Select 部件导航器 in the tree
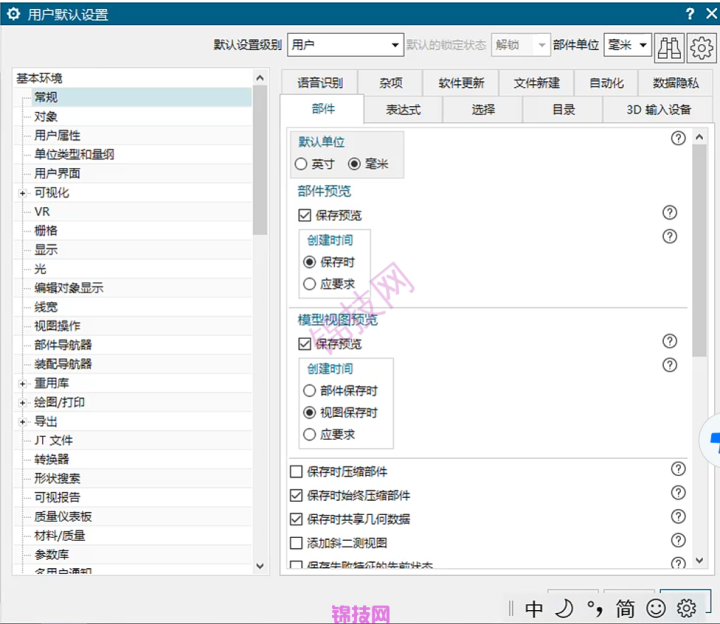 pyautogui.click(x=63, y=345)
